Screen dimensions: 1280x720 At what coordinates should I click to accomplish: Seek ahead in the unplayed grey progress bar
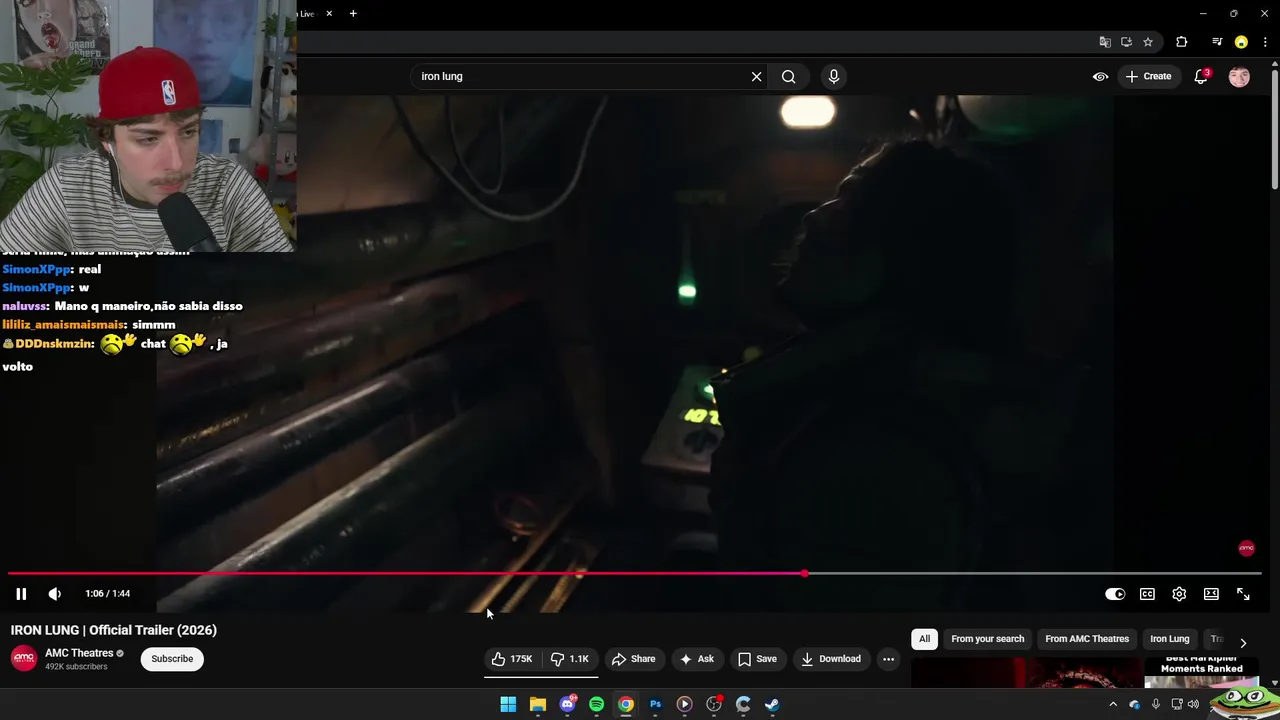click(x=1035, y=574)
